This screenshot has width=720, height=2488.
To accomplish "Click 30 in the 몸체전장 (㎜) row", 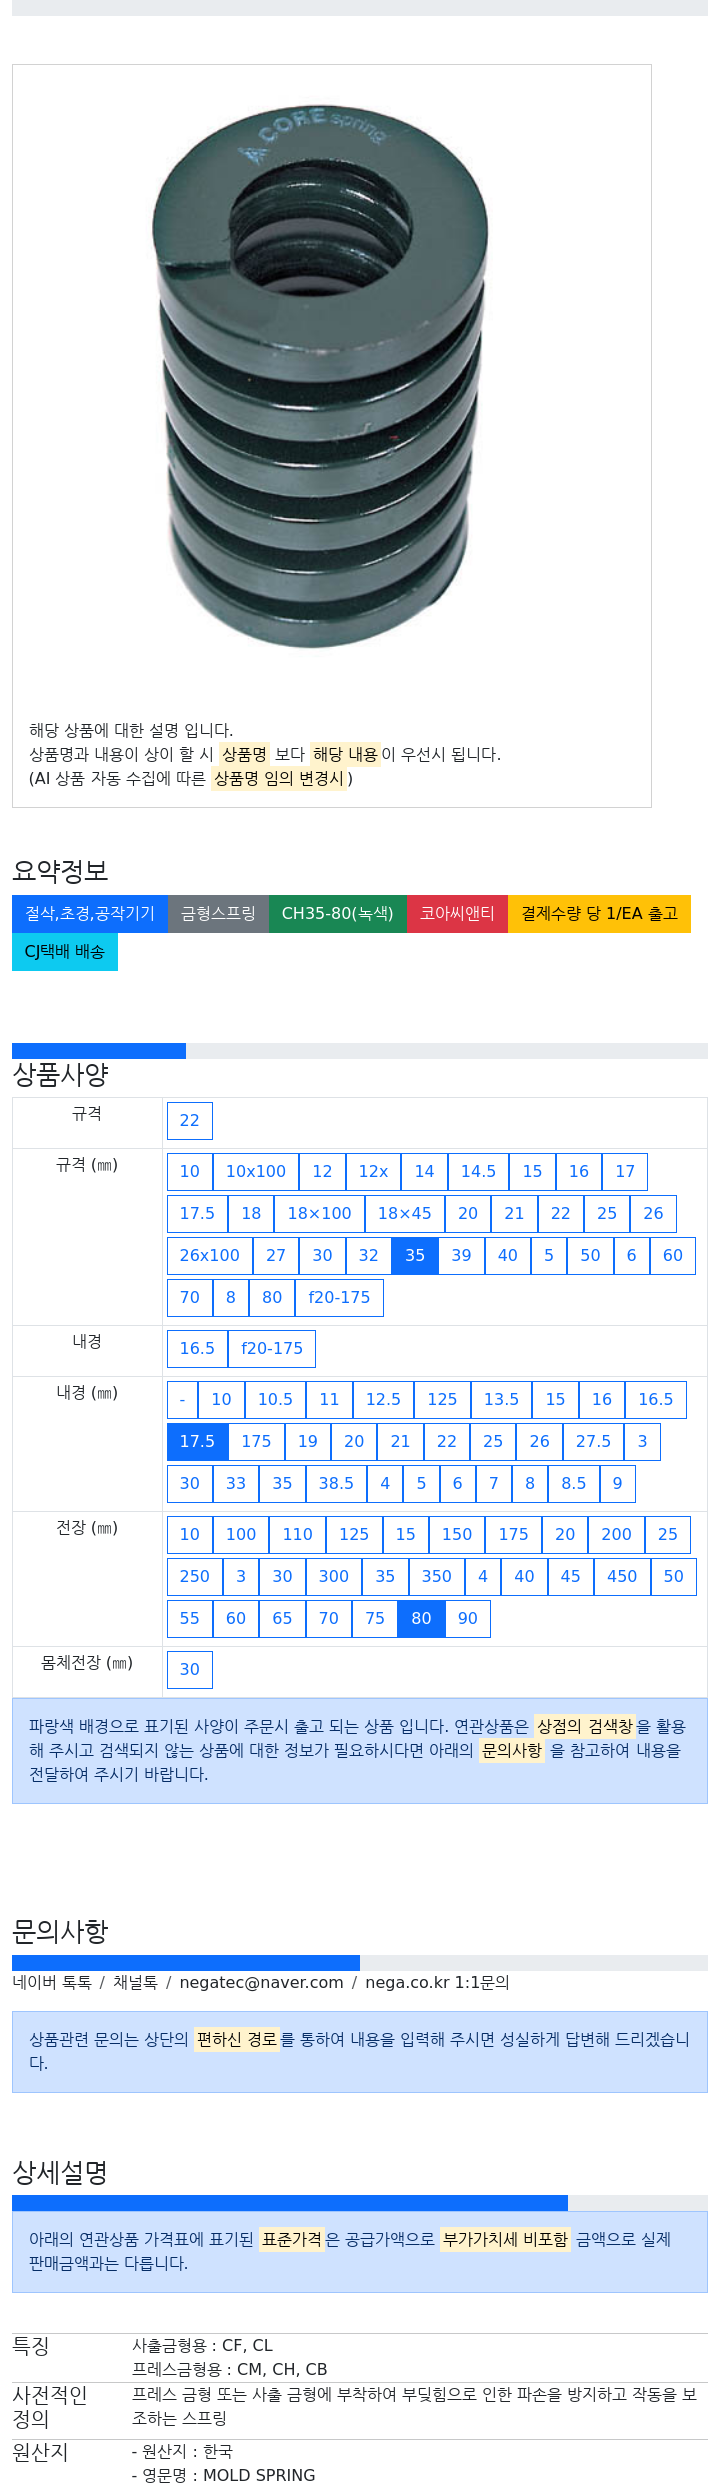I will [190, 1669].
